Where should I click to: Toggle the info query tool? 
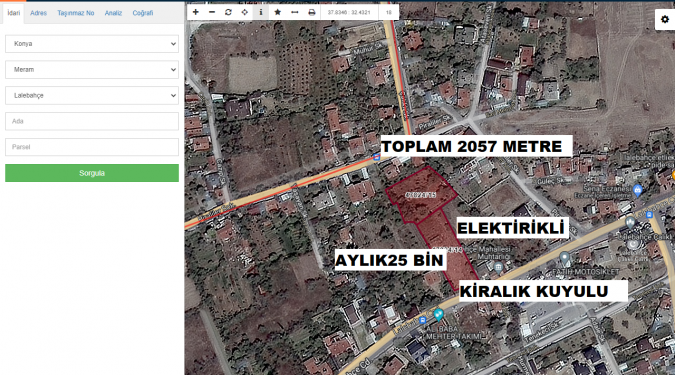(x=261, y=12)
